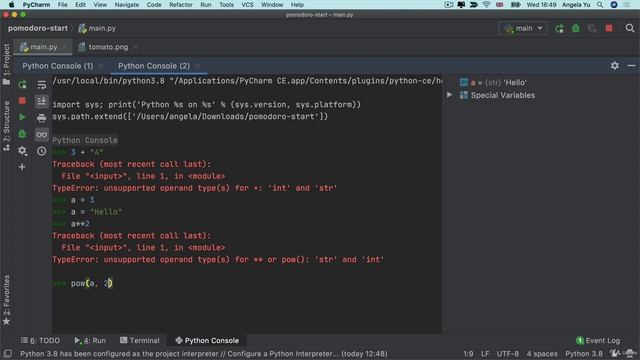Open PyCharm application menu
Screen dimensions: 640x360
[x=36, y=5]
